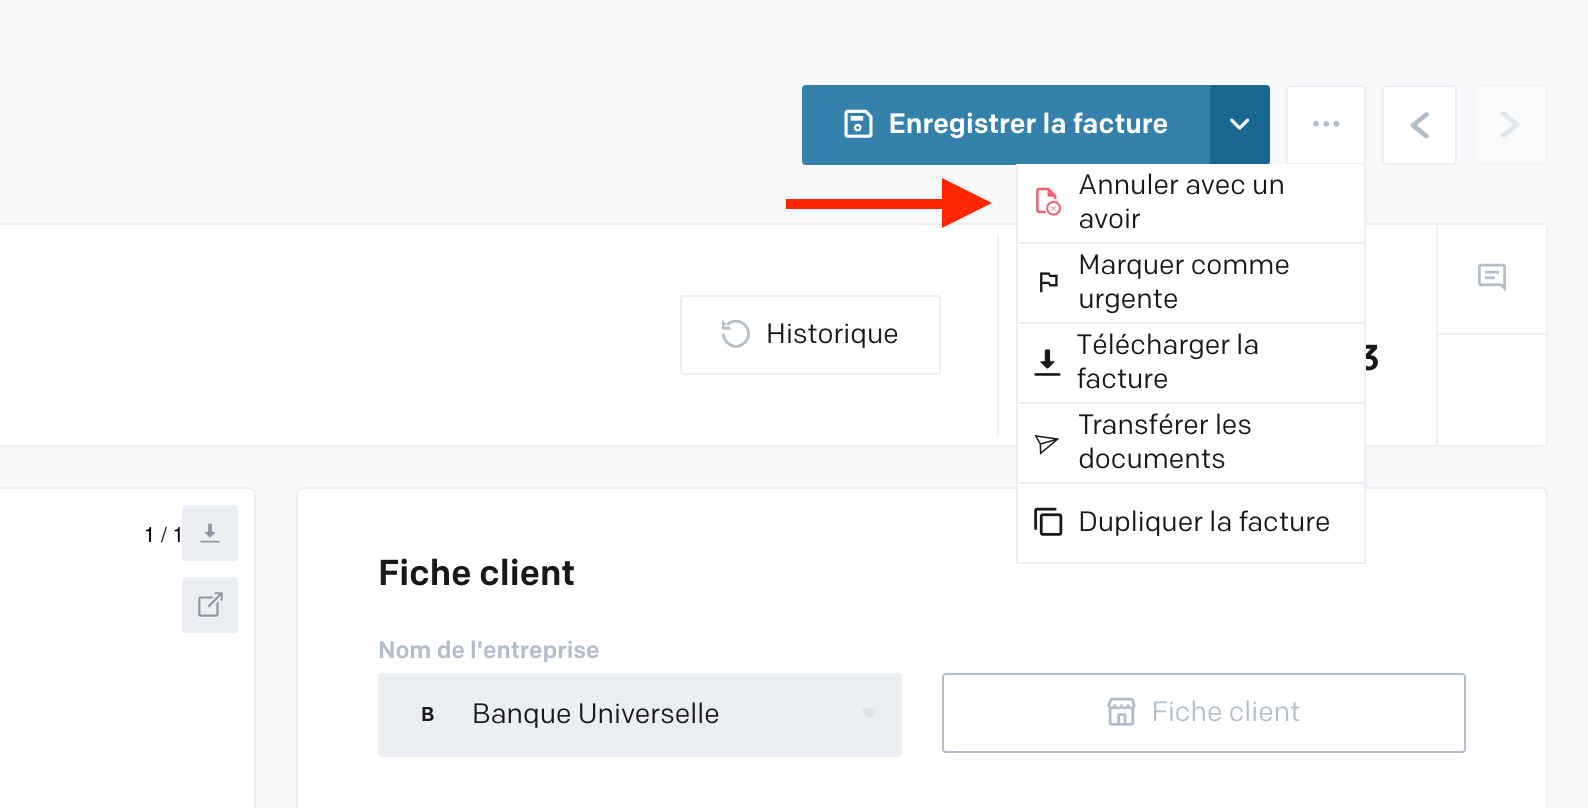
Task: Open the document in new window icon
Action: pyautogui.click(x=210, y=605)
